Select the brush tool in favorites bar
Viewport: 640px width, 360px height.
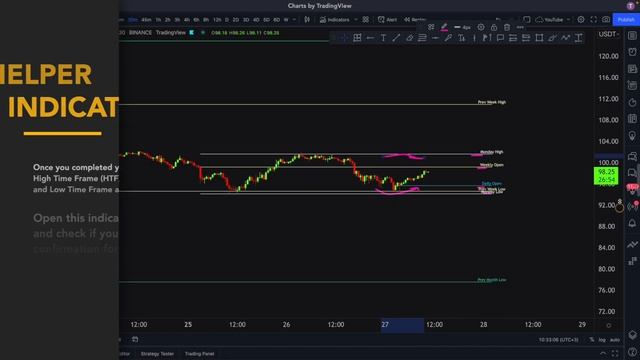pos(448,38)
